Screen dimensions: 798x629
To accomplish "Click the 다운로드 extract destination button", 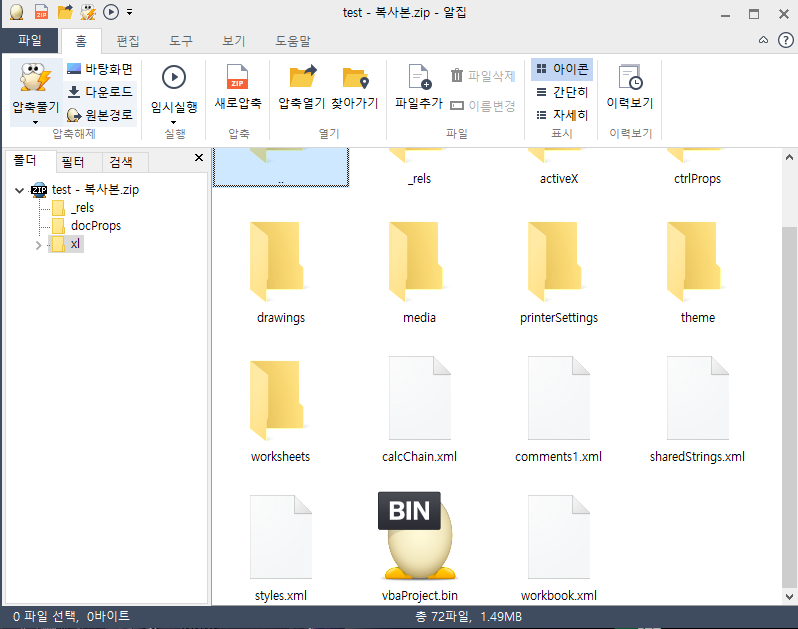I will click(100, 91).
